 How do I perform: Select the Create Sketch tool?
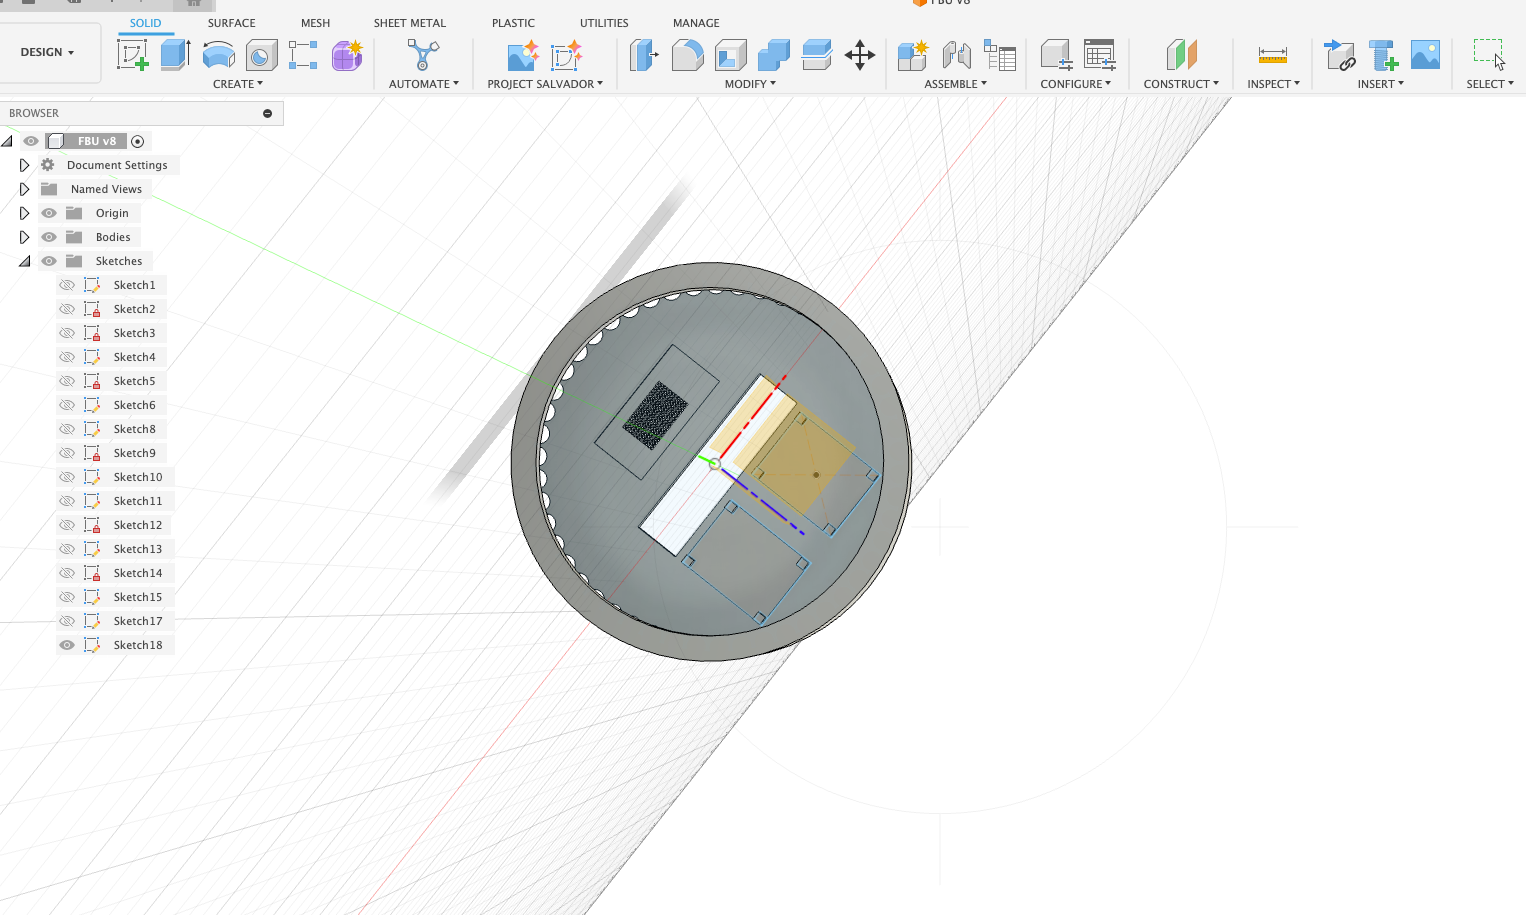133,55
